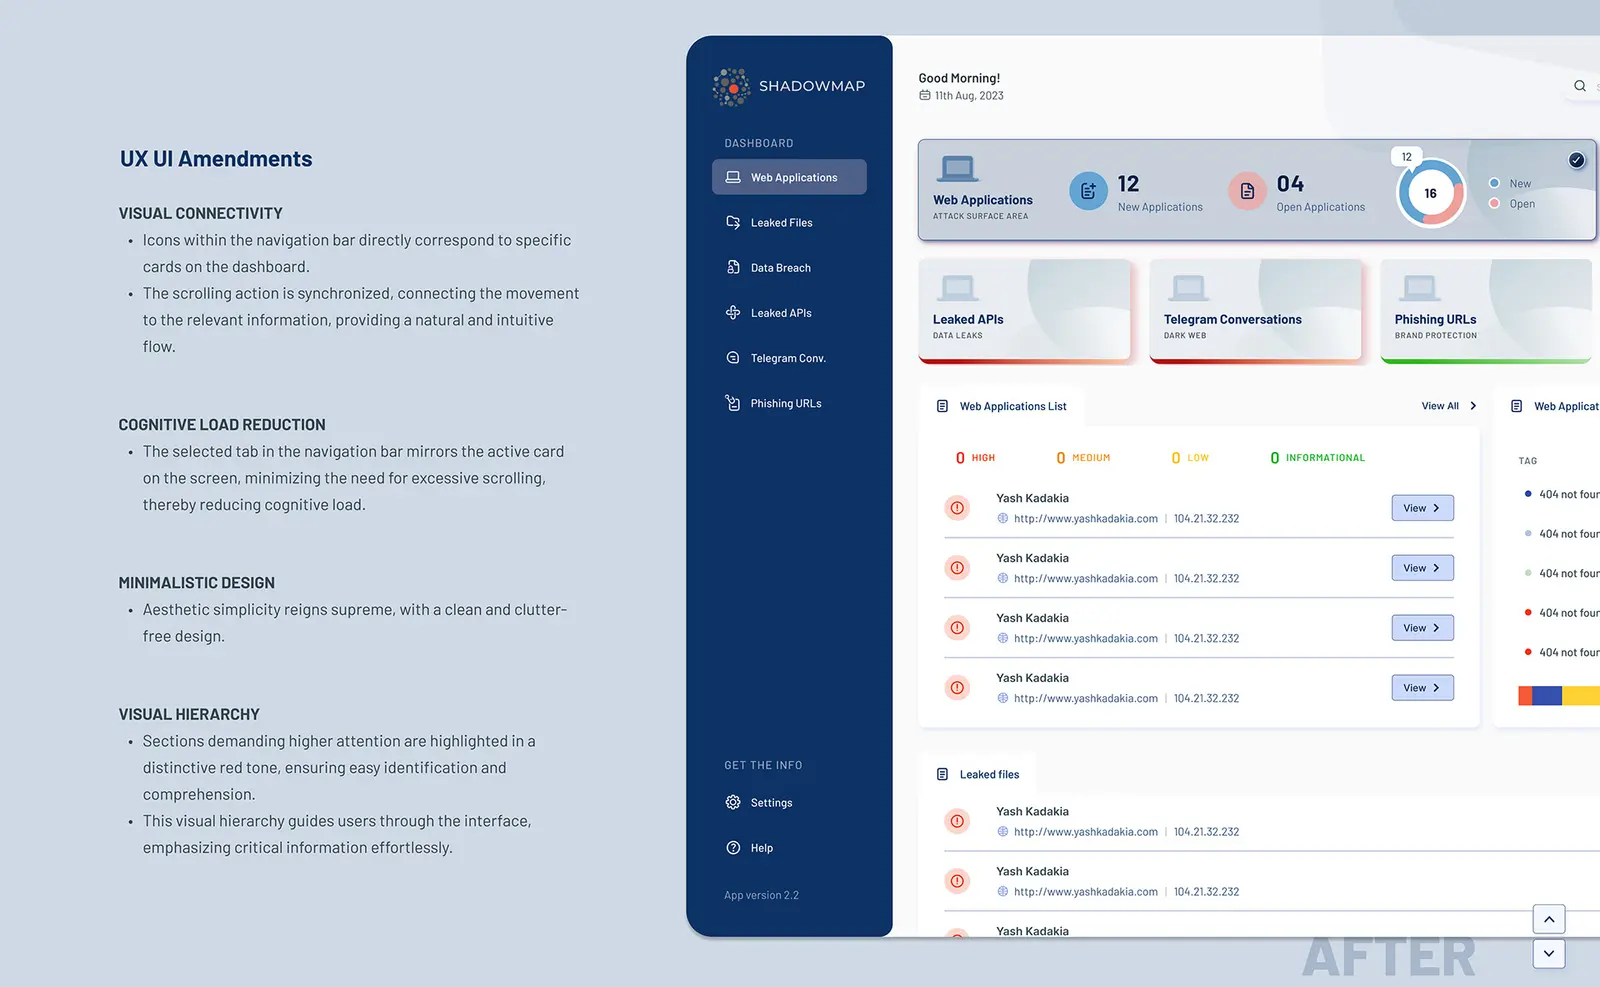Image resolution: width=1600 pixels, height=987 pixels.
Task: Click globe icon in first Web Applications row
Action: [x=1002, y=518]
